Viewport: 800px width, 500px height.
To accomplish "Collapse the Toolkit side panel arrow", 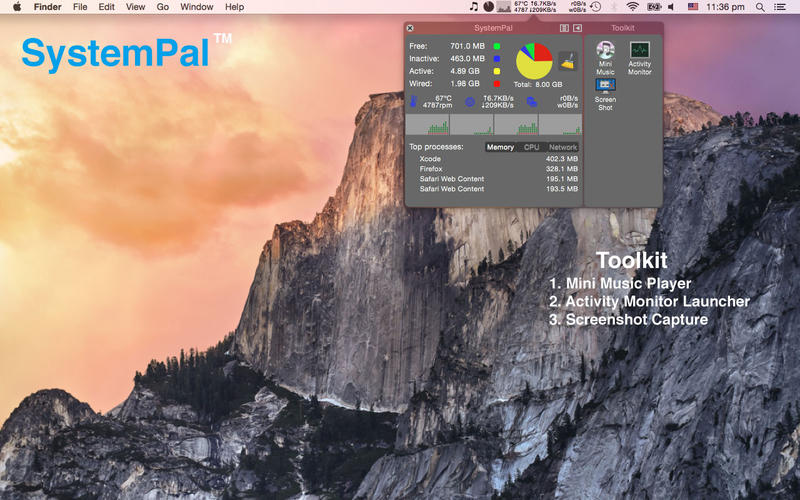I will point(577,28).
